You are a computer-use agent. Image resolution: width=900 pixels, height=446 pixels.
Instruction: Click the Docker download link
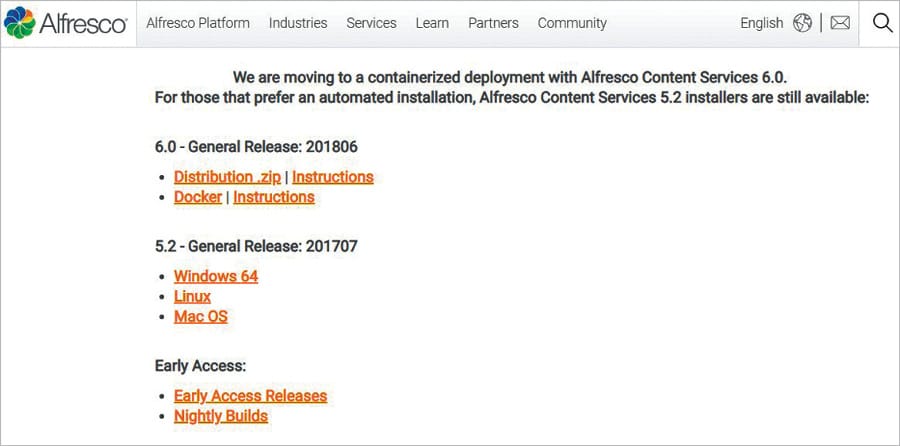click(198, 197)
